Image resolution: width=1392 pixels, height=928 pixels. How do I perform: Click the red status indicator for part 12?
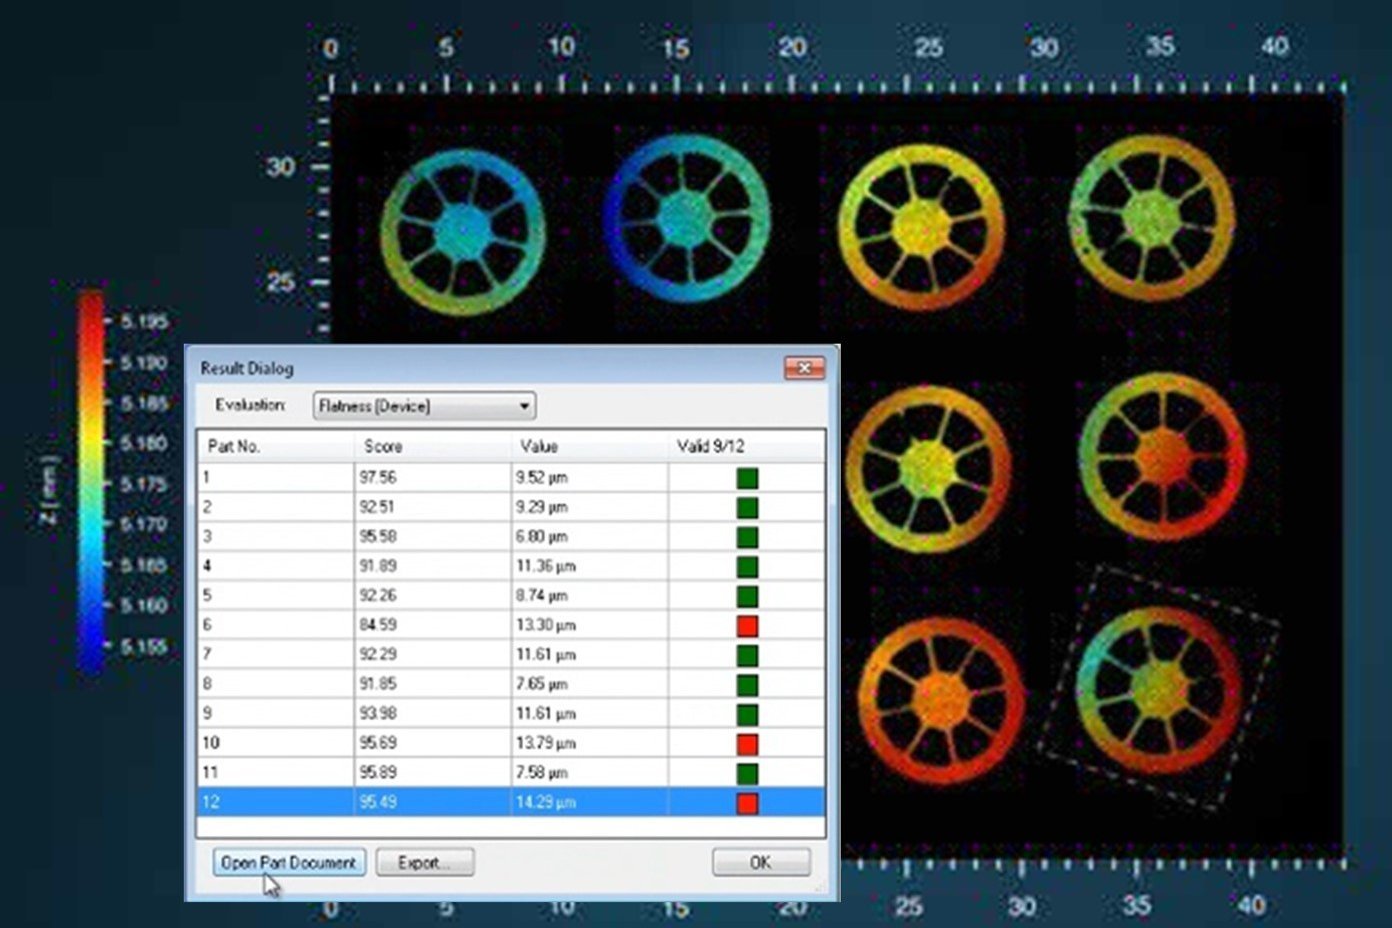coord(746,803)
